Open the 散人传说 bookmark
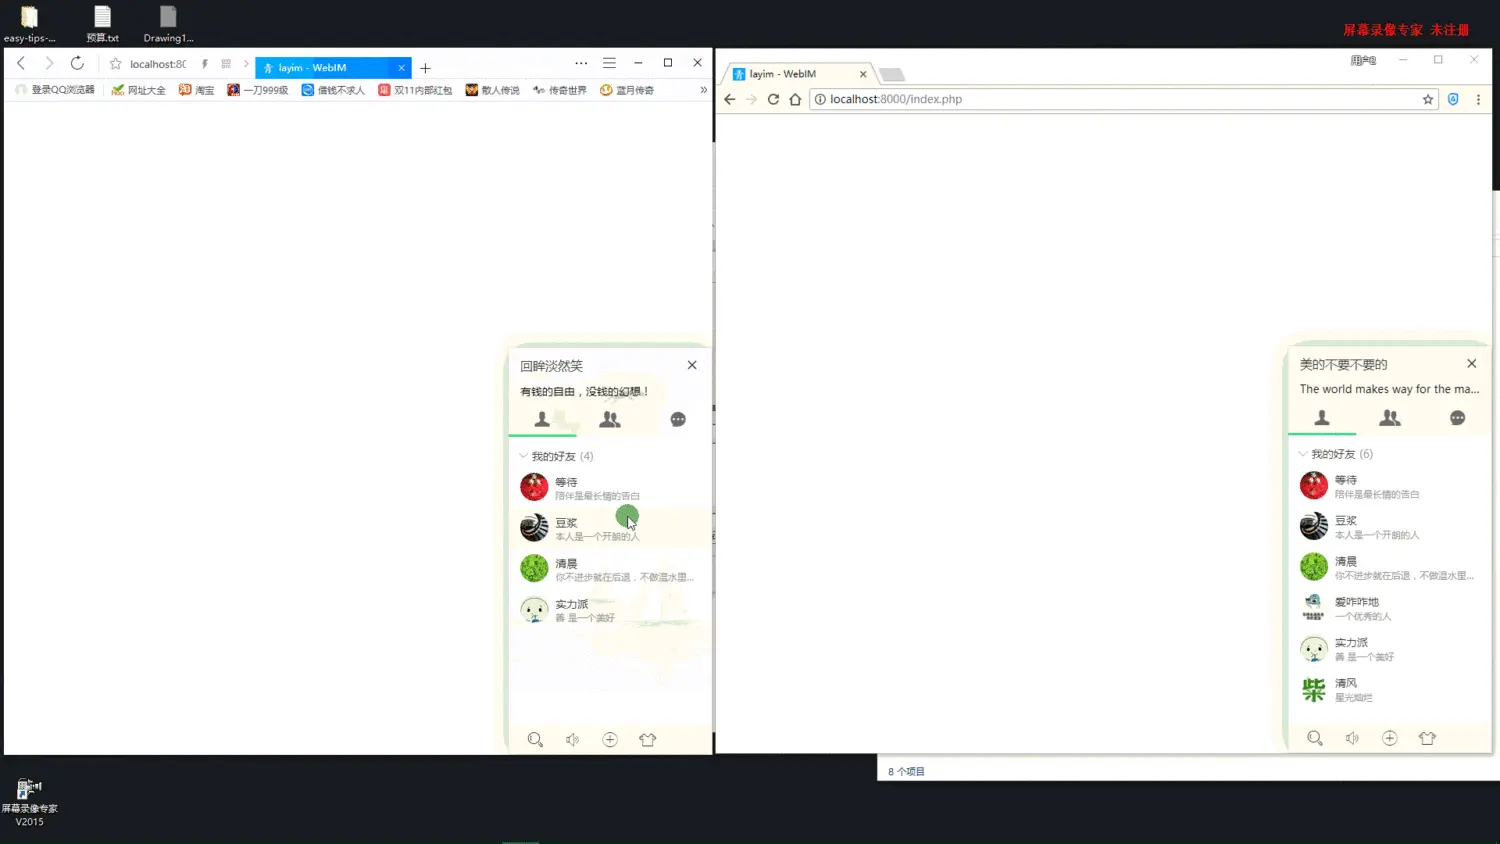Viewport: 1500px width, 844px height. (x=492, y=90)
